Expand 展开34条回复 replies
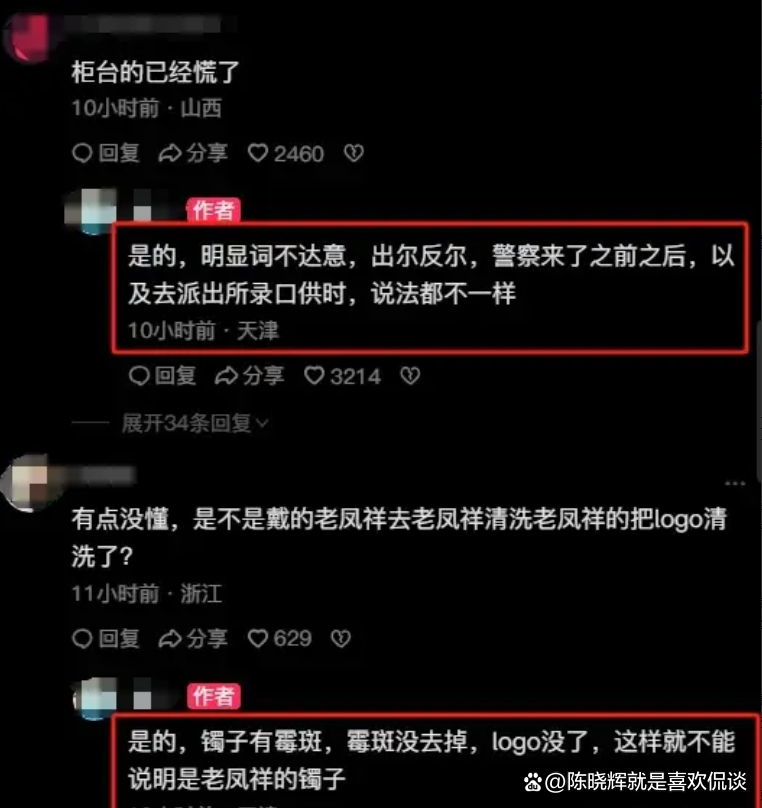762x808 pixels. (195, 423)
